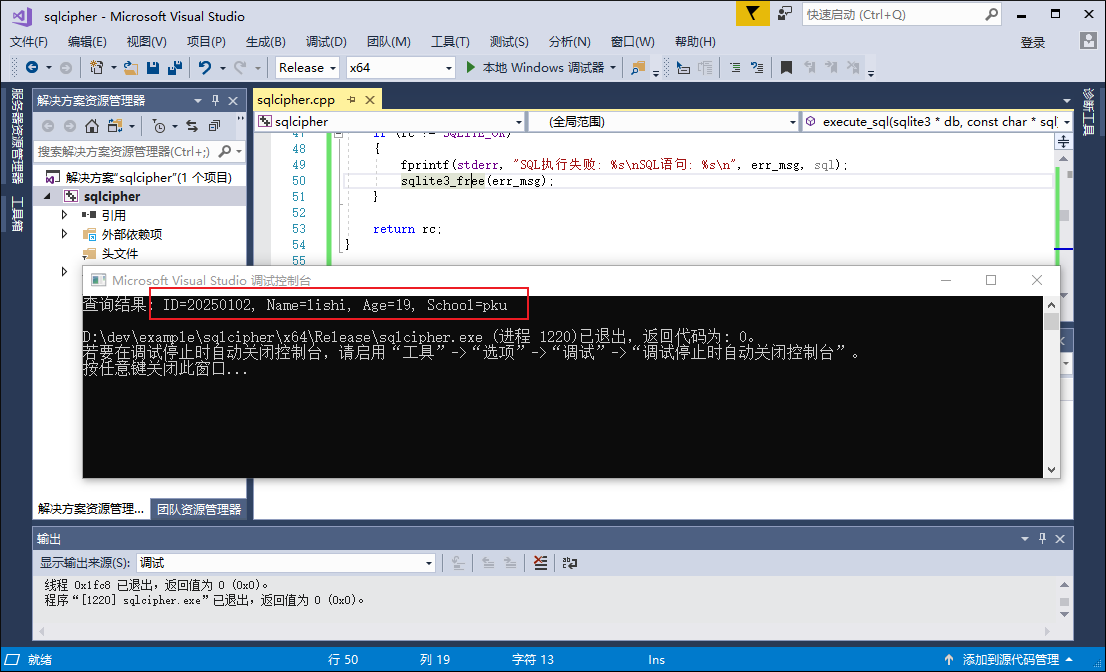Switch to the 团队资源管理器 tab
This screenshot has width=1106, height=672.
tap(199, 509)
